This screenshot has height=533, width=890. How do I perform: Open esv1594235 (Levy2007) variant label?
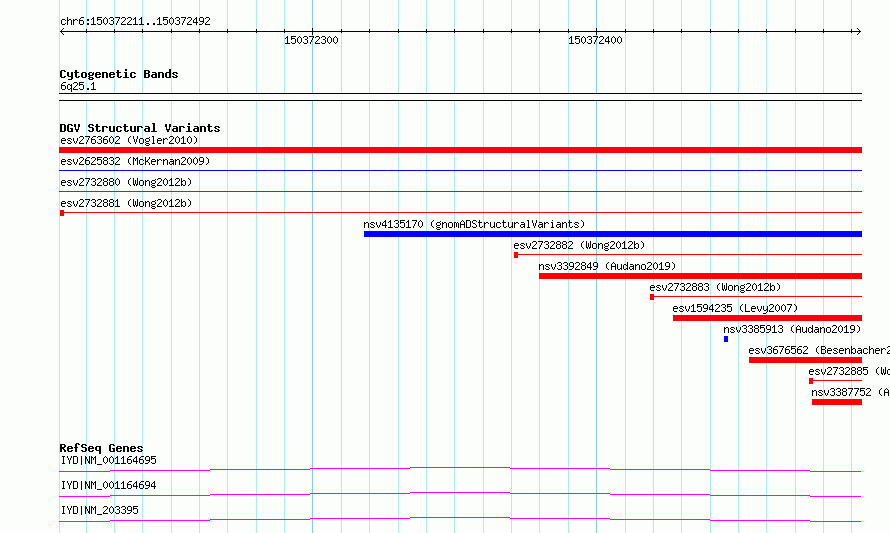coord(735,308)
